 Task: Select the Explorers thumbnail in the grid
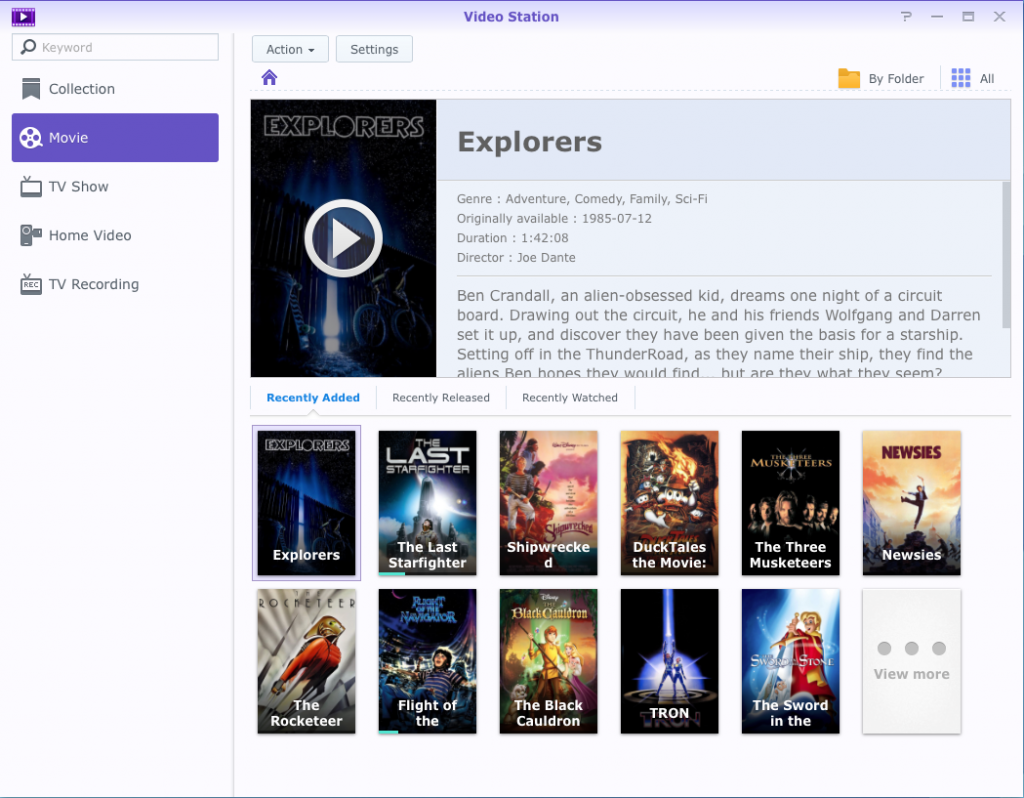(306, 503)
